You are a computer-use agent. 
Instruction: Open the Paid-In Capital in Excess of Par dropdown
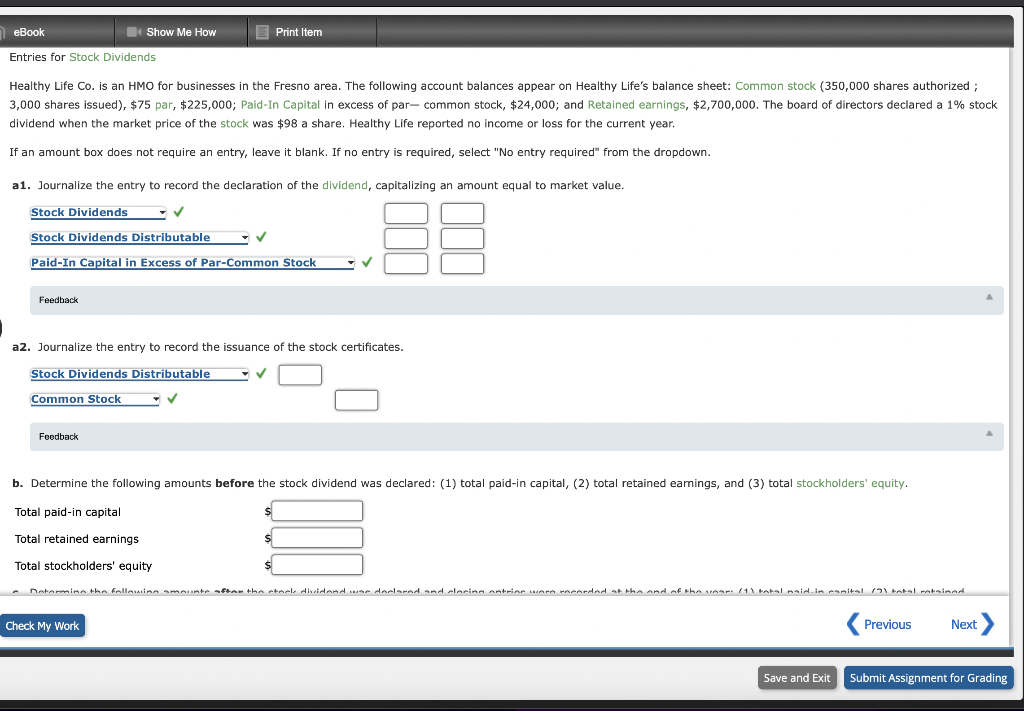(192, 262)
